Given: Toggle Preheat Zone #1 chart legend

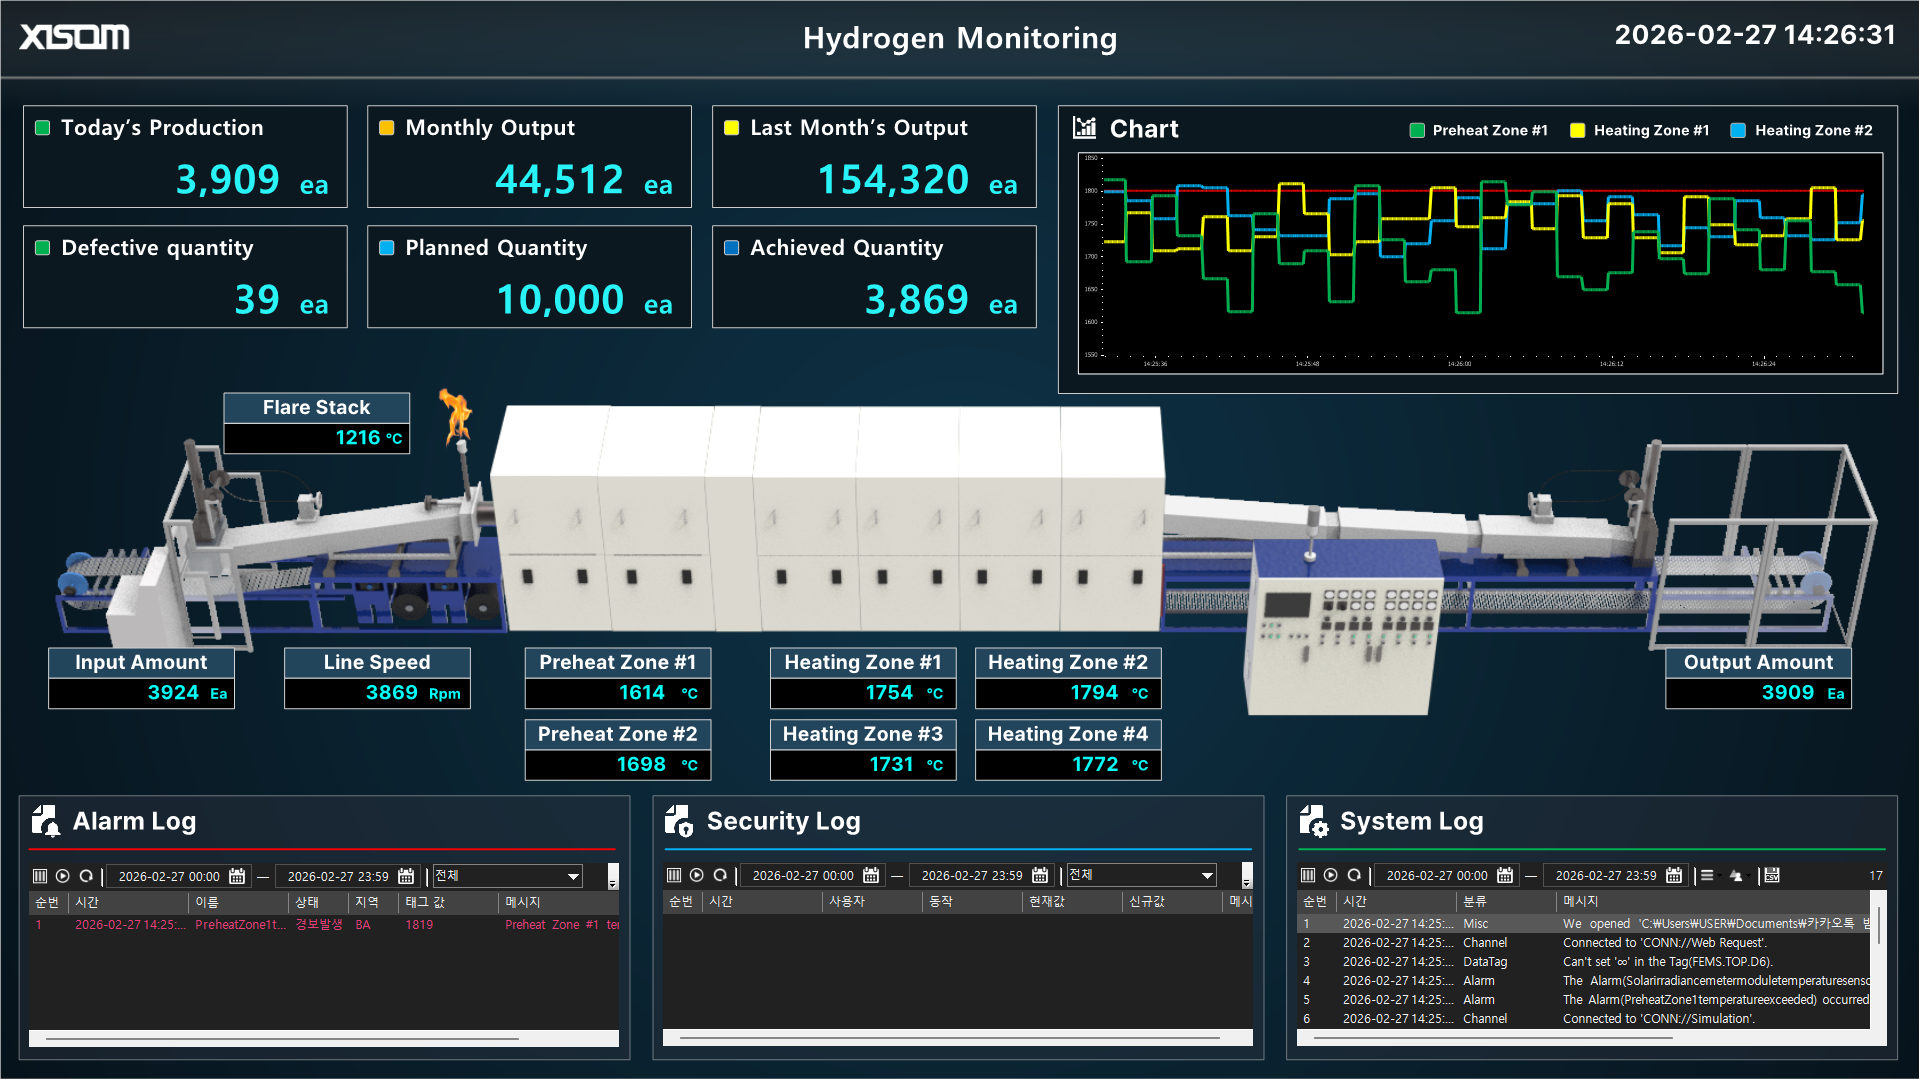Looking at the screenshot, I should click(1478, 130).
